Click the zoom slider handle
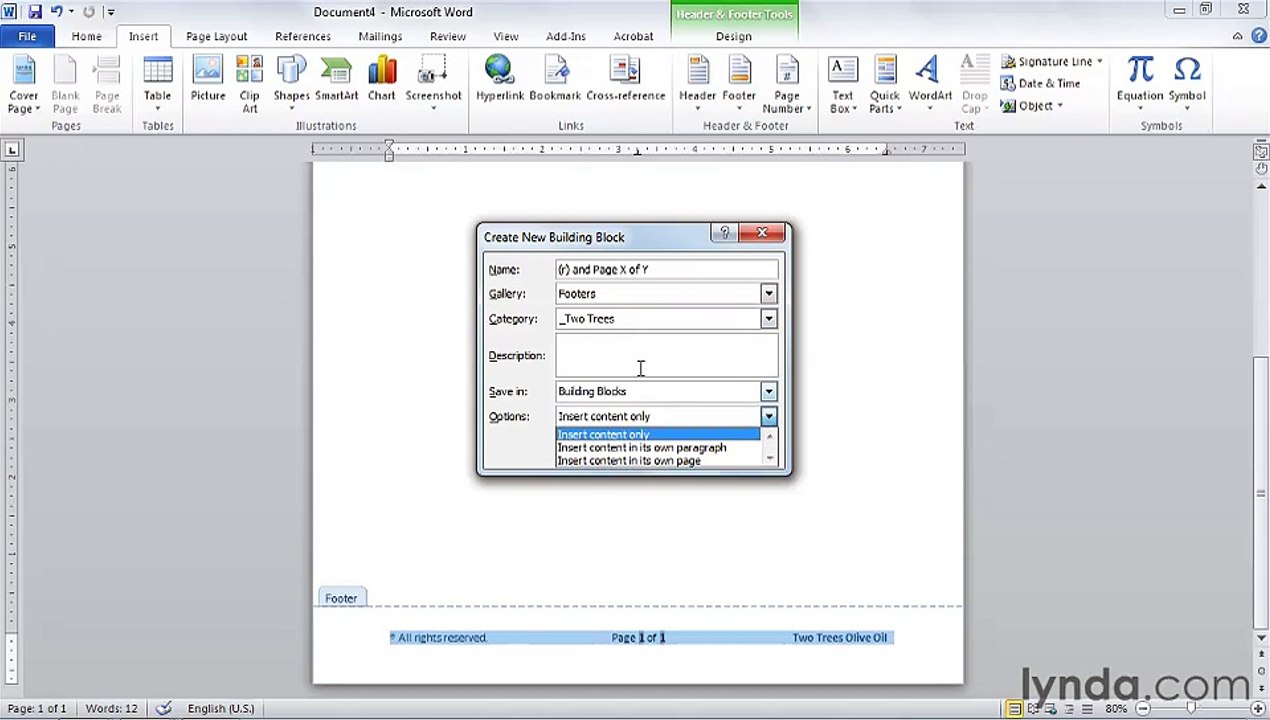The image size is (1270, 720). (x=1191, y=708)
